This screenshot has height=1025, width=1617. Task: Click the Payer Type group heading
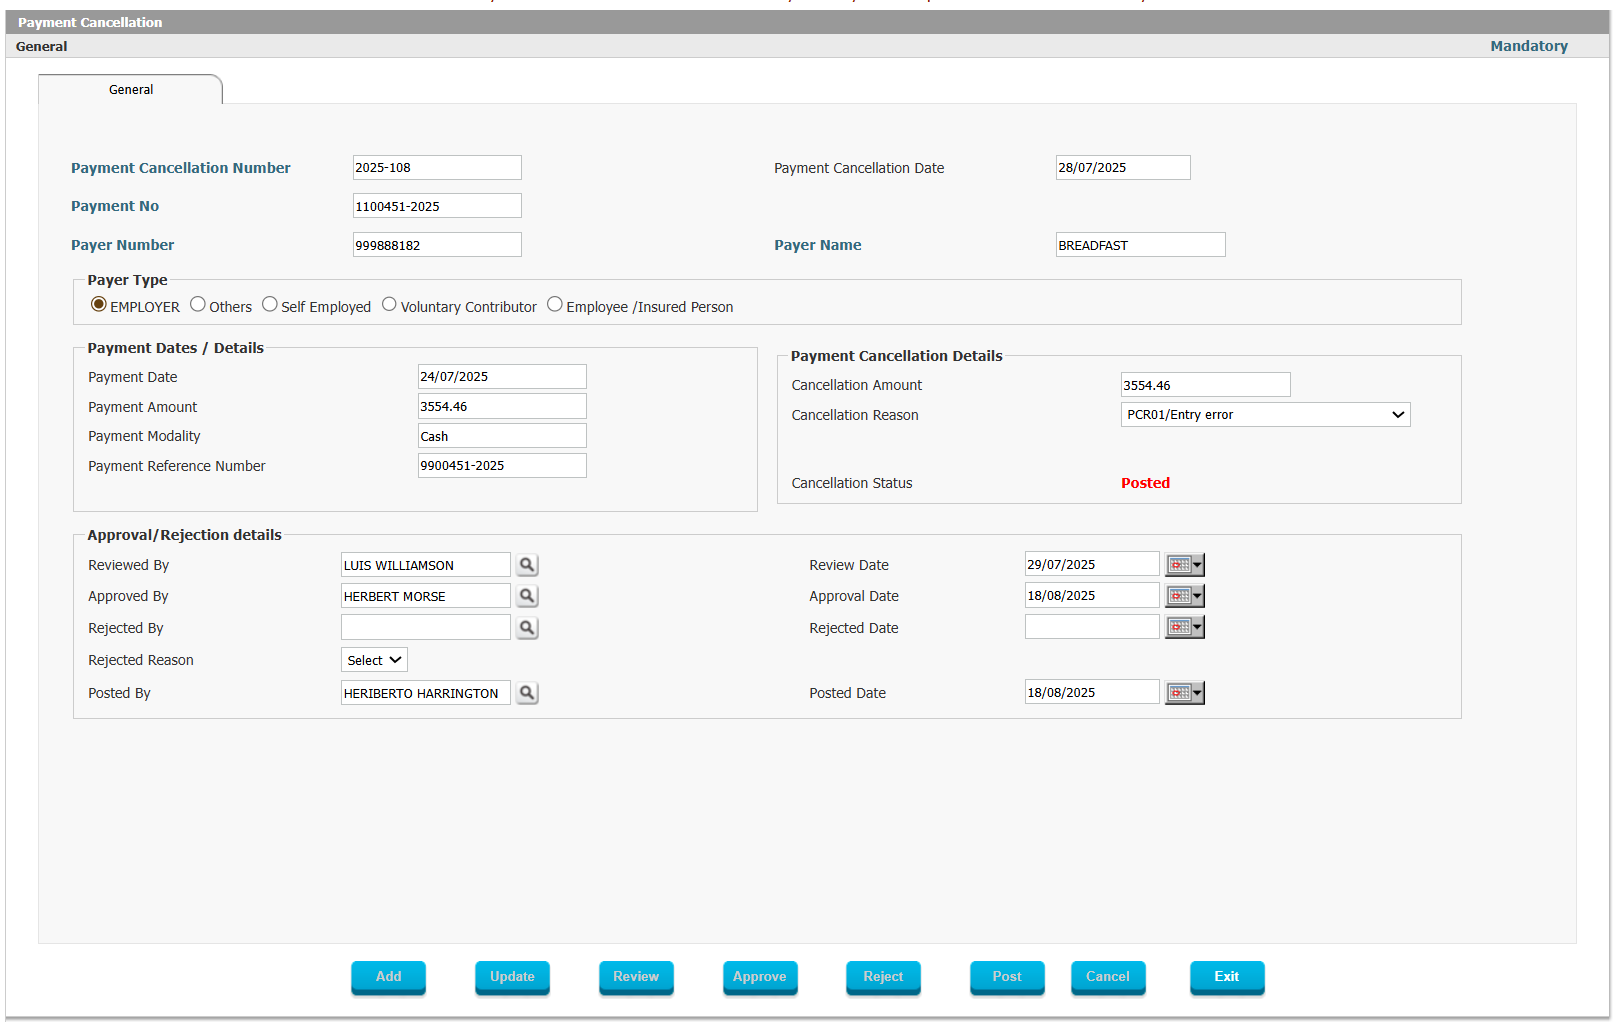(x=128, y=280)
